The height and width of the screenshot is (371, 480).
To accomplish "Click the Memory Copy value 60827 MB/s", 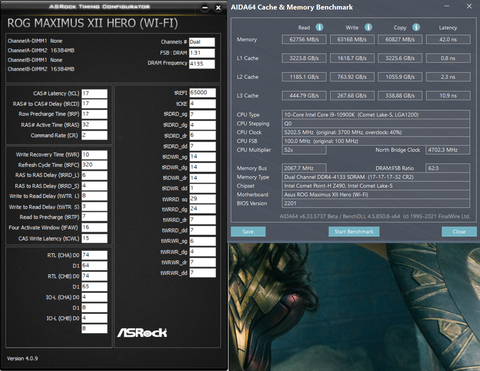I will tap(400, 39).
